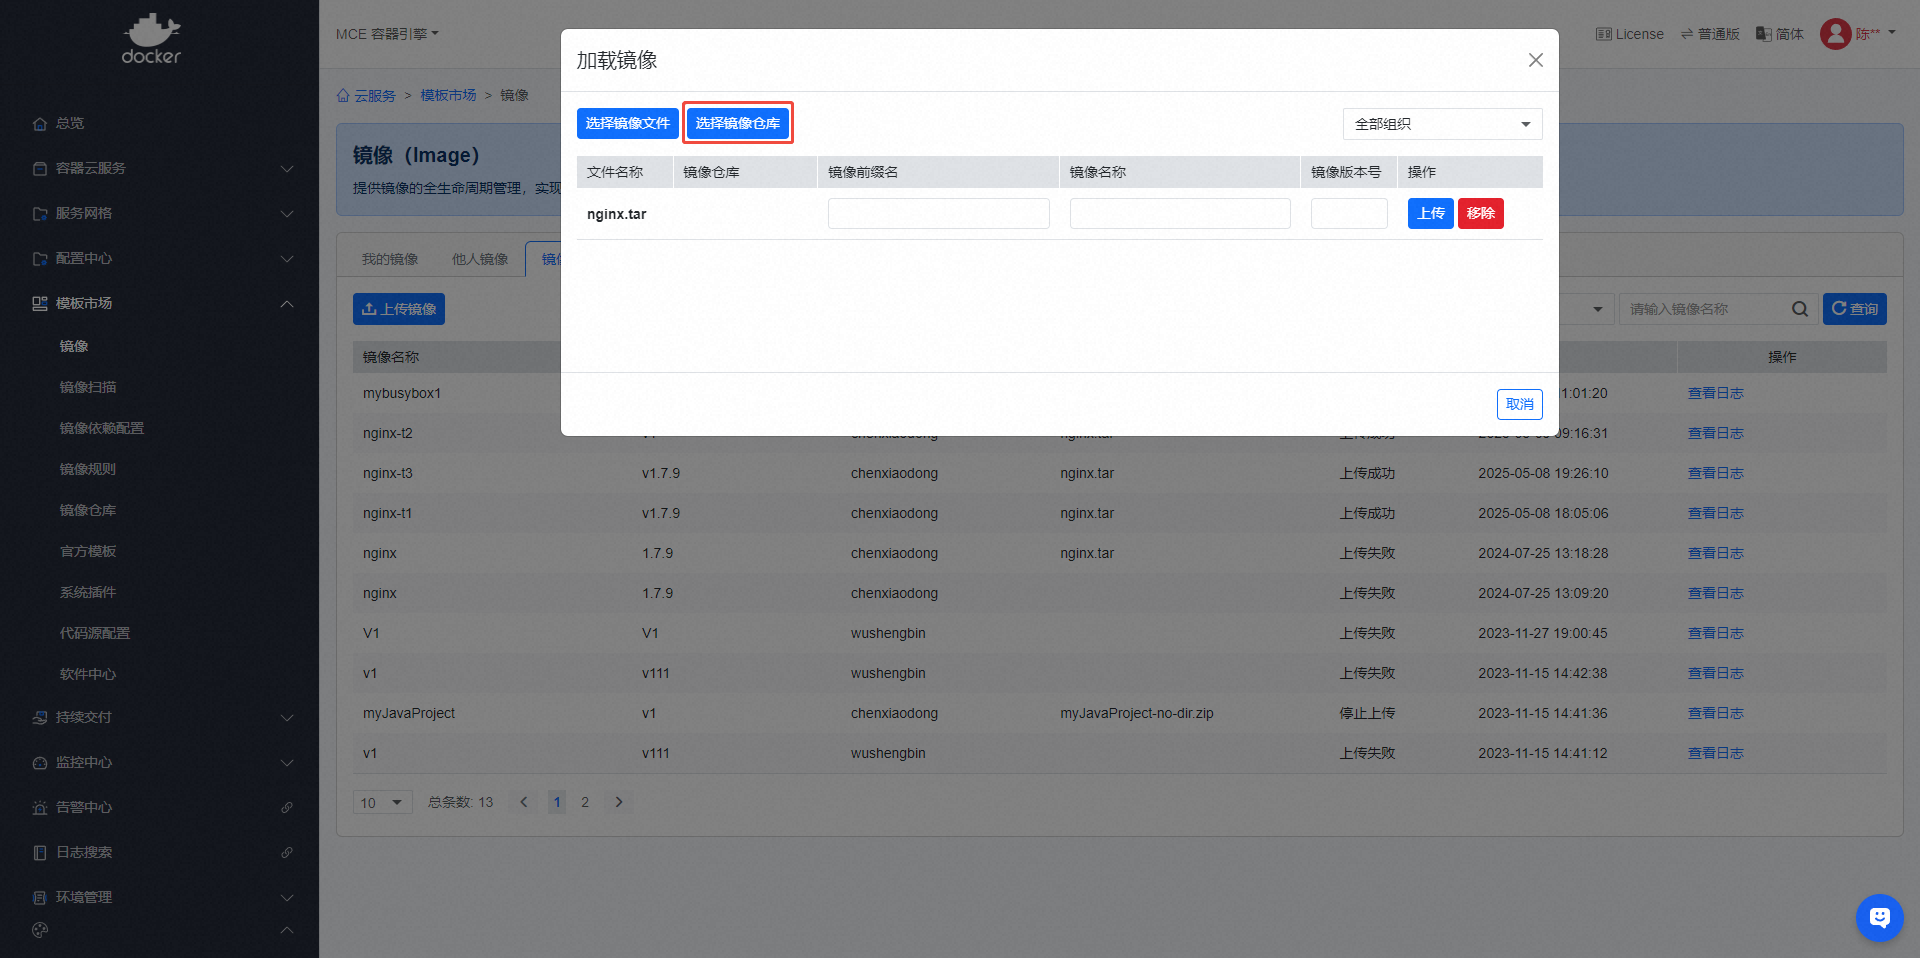The width and height of the screenshot is (1920, 958).
Task: Remove nginx.tar with the red 移除 button
Action: coord(1480,213)
